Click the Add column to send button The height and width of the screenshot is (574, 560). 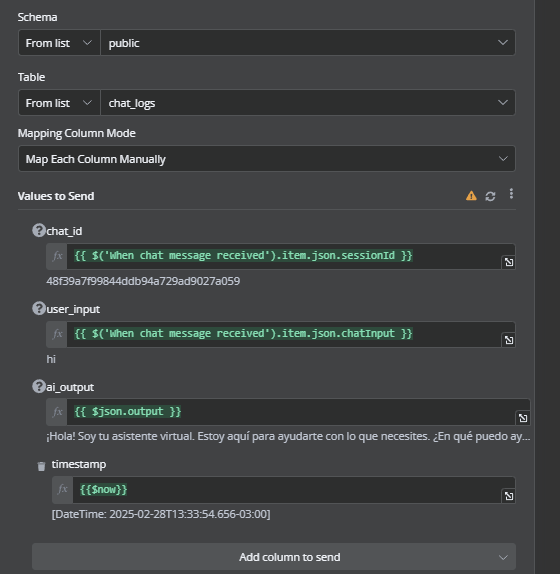(274, 557)
